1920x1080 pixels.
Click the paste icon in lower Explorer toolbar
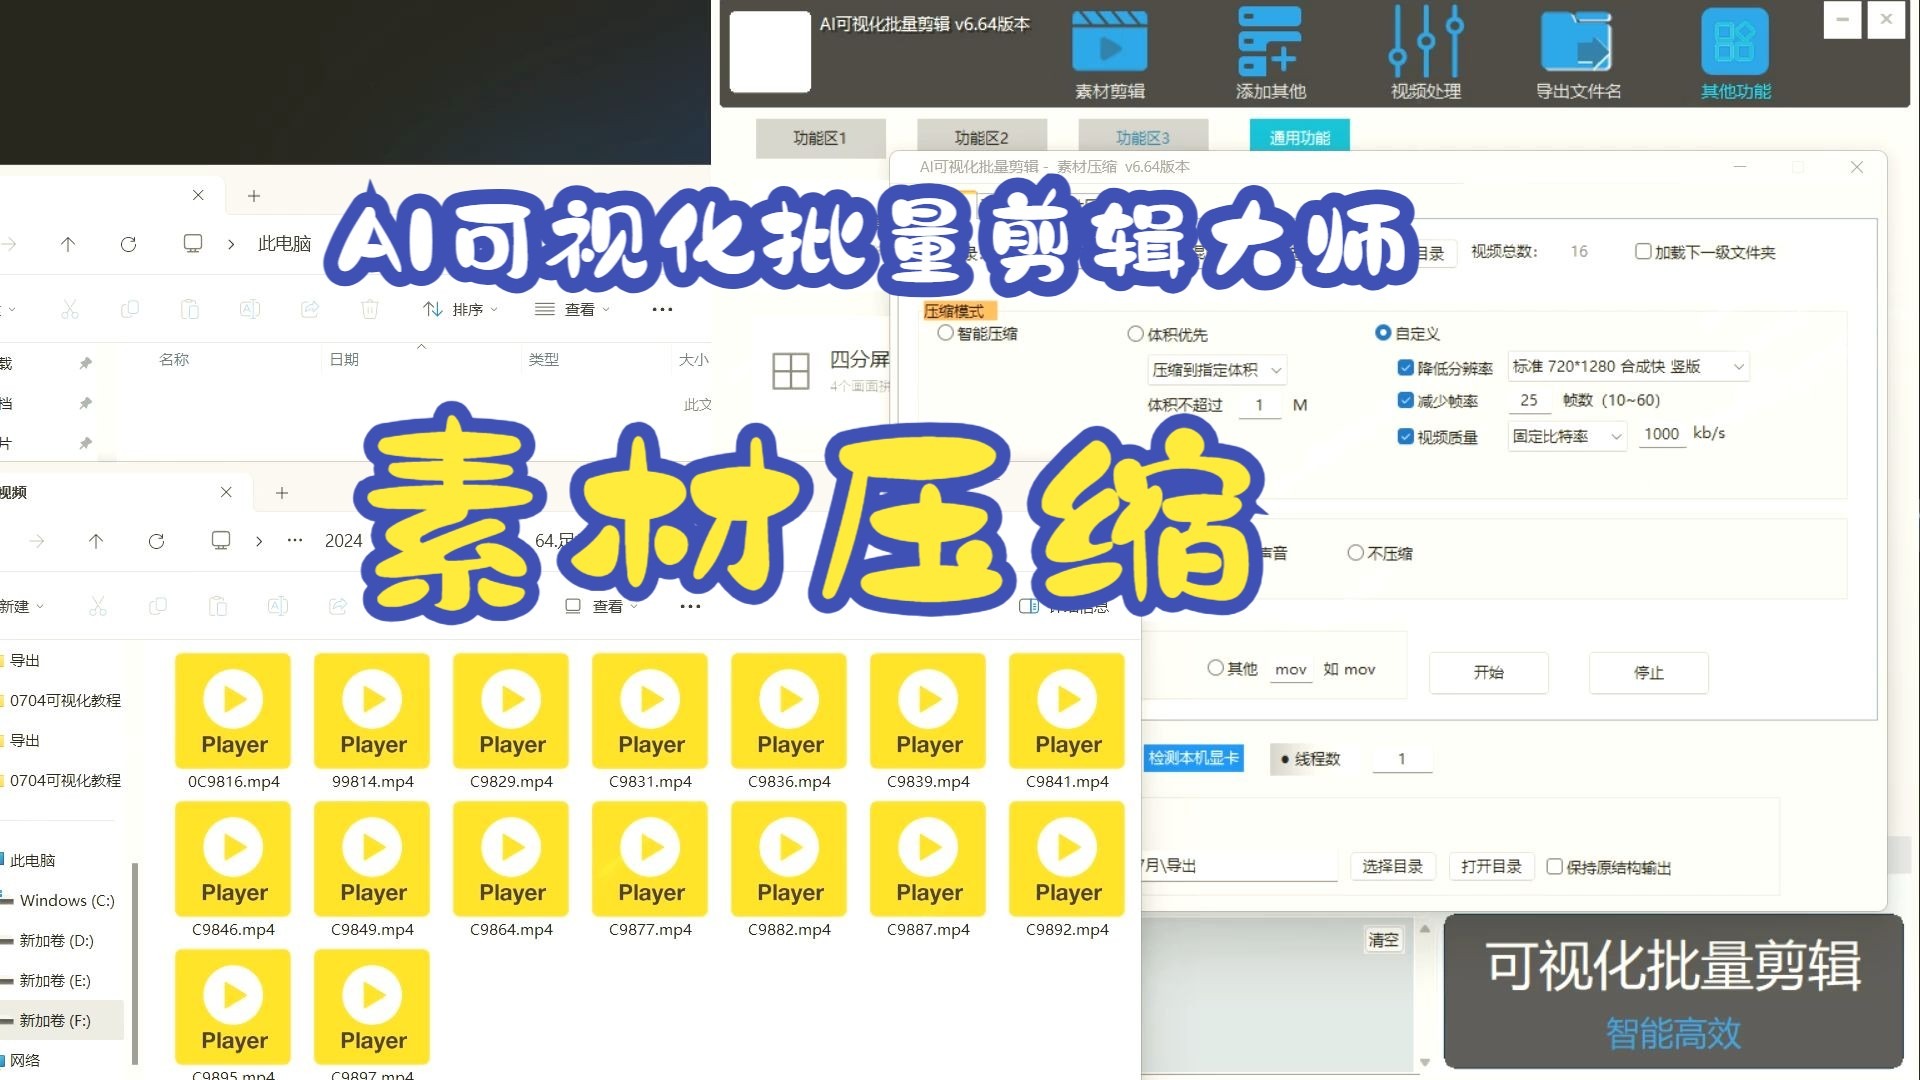tap(218, 606)
